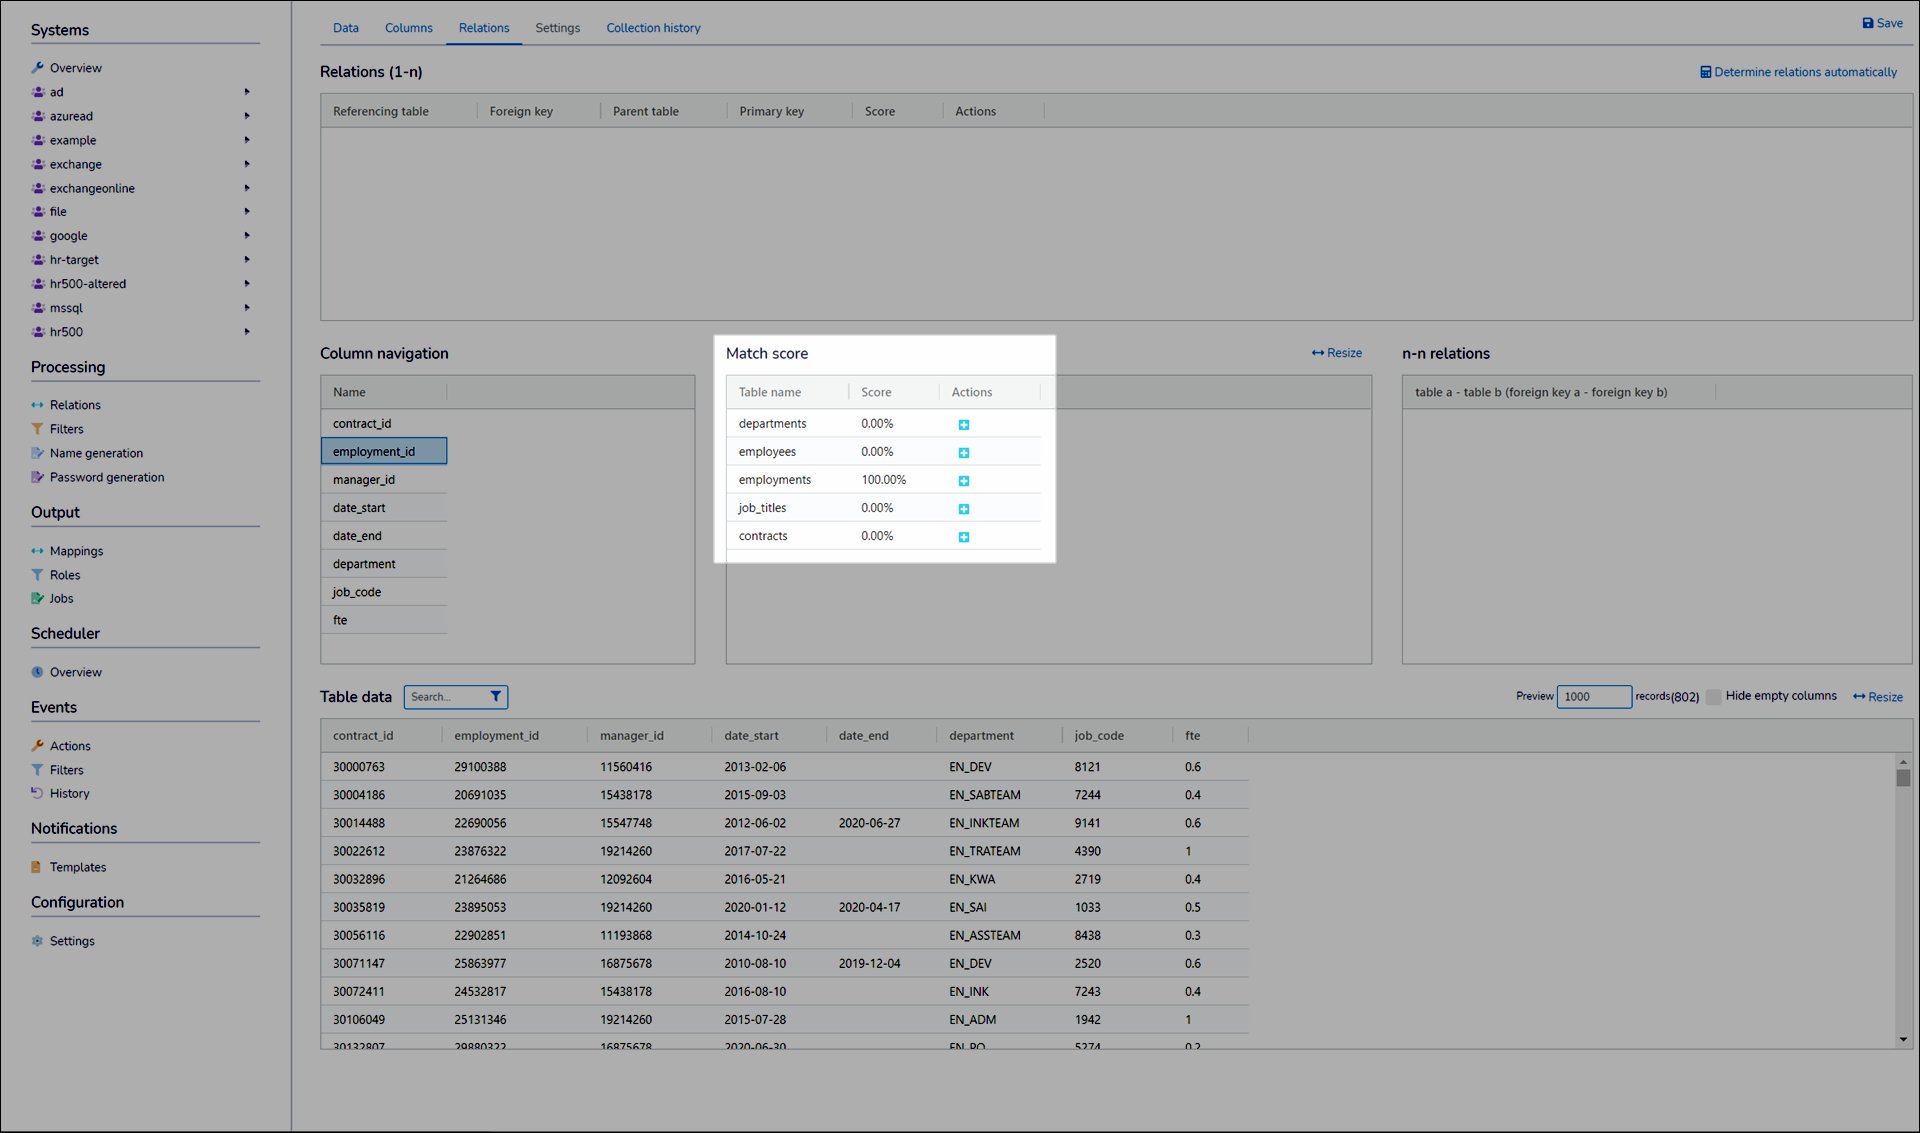Click Resize link above Match score panel
The width and height of the screenshot is (1920, 1133).
click(x=1337, y=353)
